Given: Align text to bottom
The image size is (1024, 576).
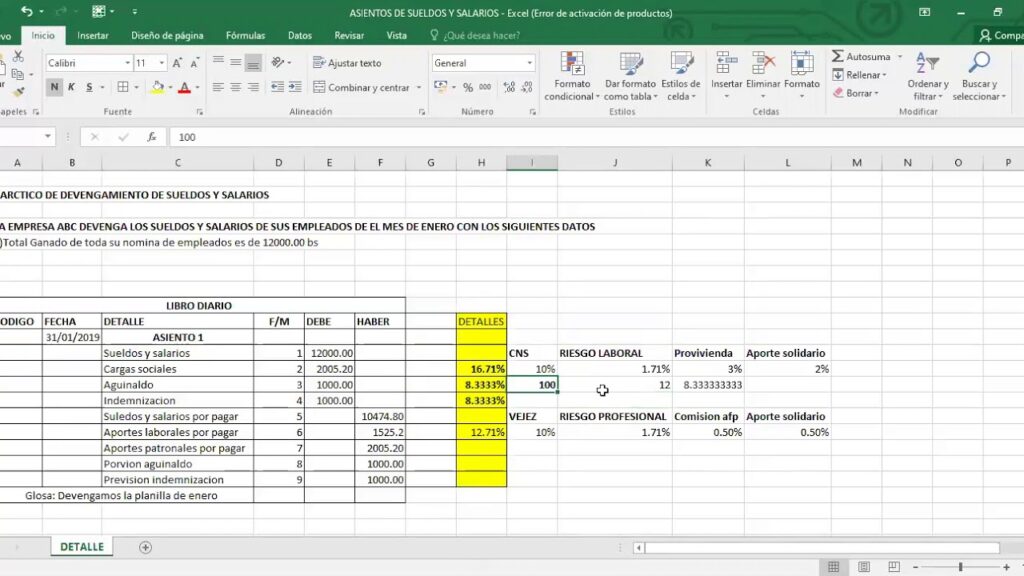Looking at the screenshot, I should [x=253, y=62].
